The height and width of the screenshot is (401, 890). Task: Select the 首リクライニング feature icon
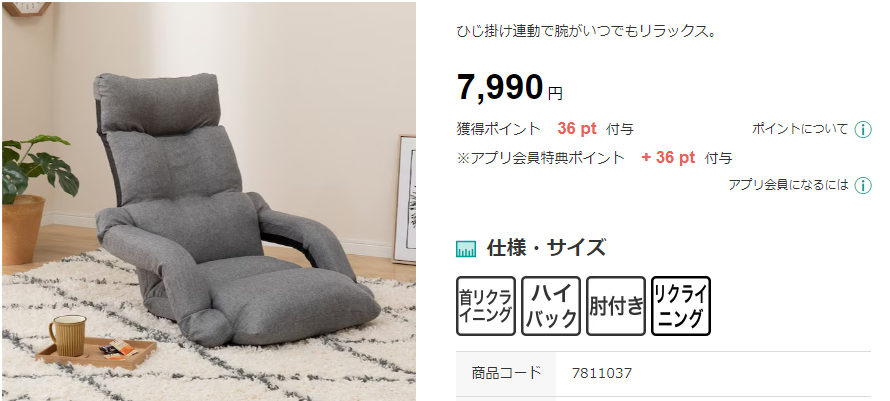coord(486,306)
